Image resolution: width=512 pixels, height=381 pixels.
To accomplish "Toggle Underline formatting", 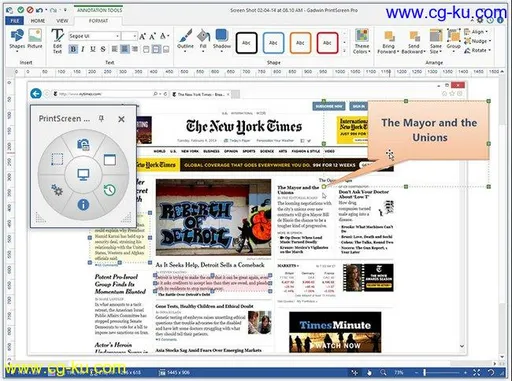I will pyautogui.click(x=93, y=49).
